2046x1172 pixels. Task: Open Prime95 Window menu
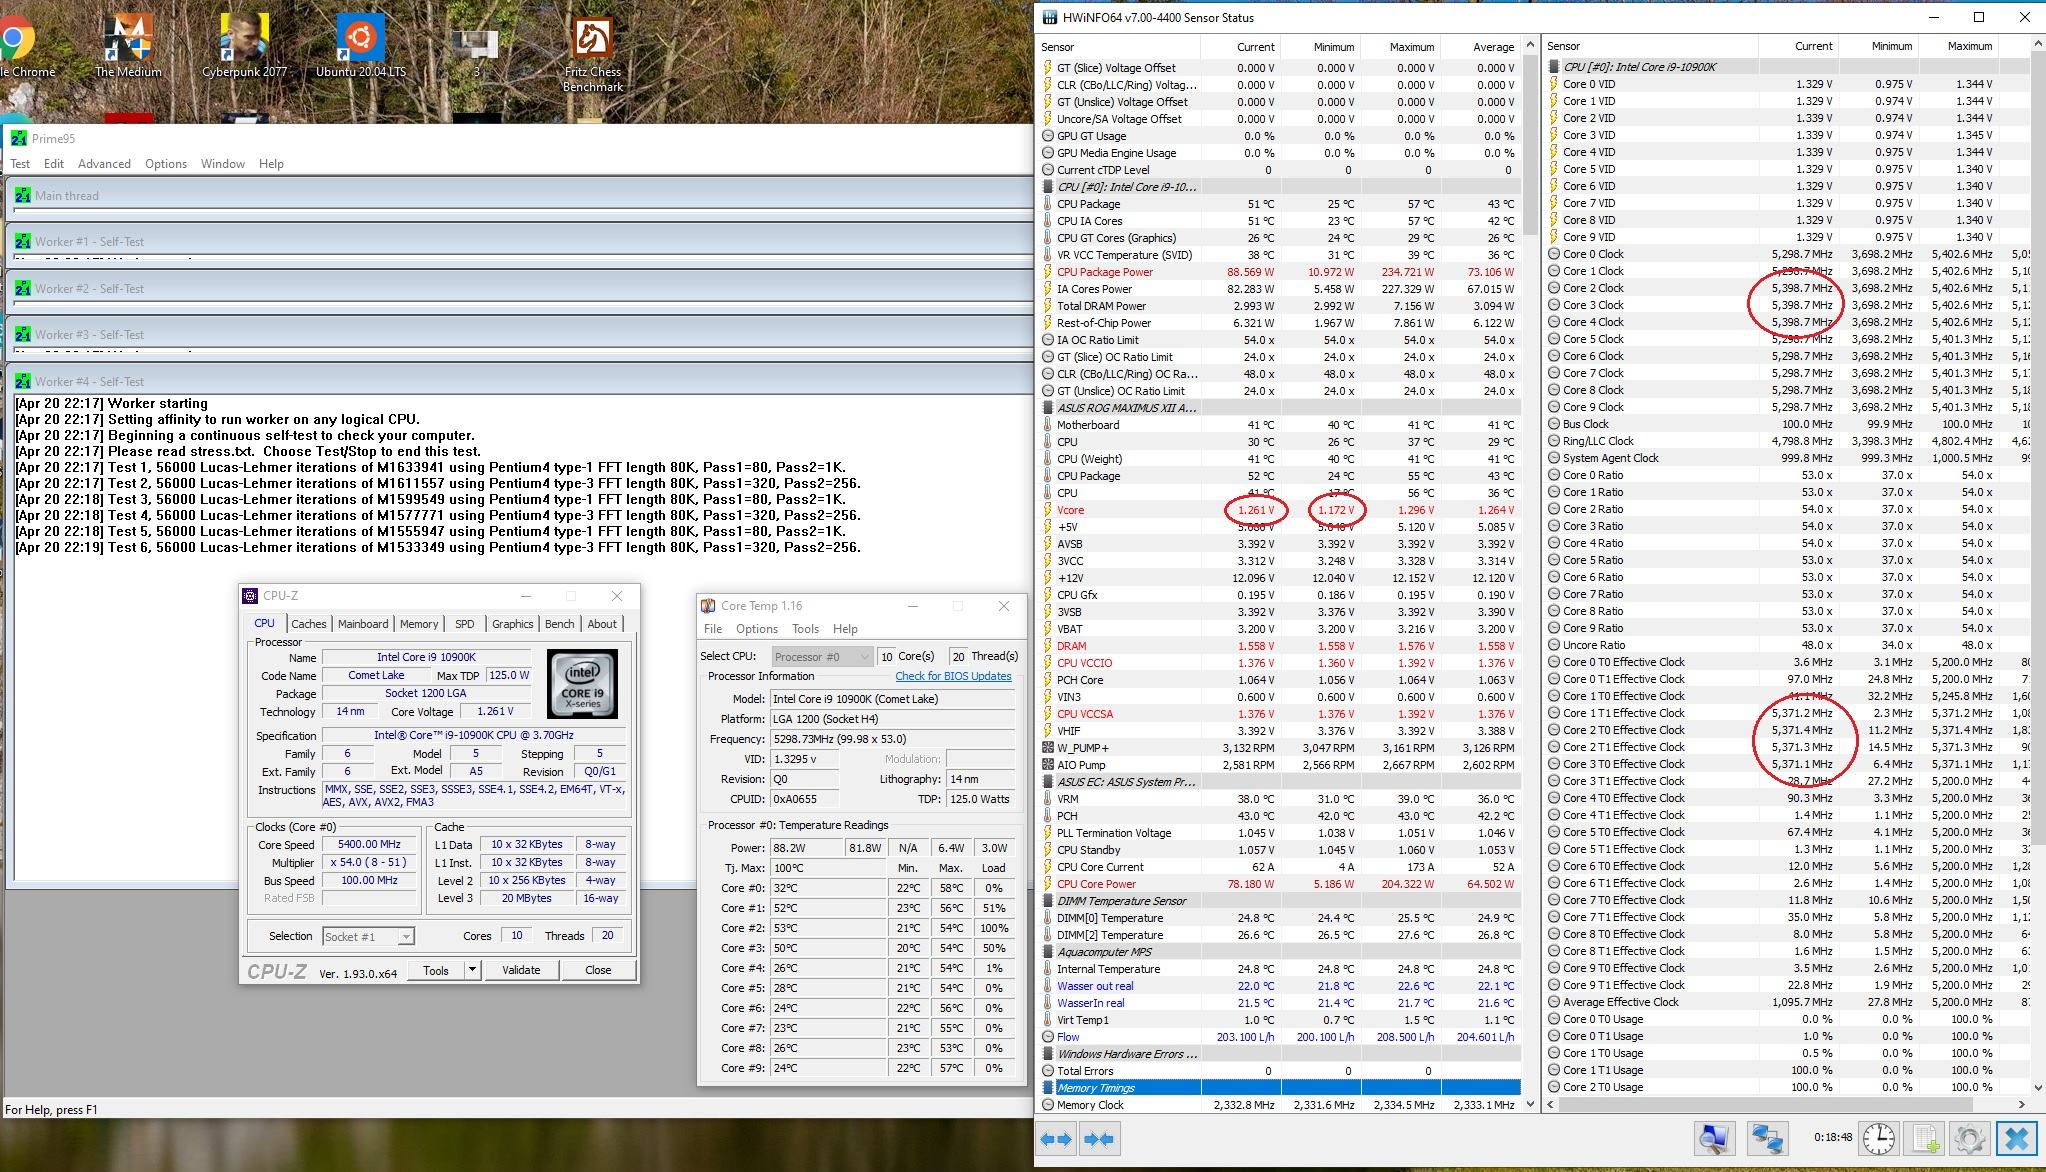click(222, 164)
